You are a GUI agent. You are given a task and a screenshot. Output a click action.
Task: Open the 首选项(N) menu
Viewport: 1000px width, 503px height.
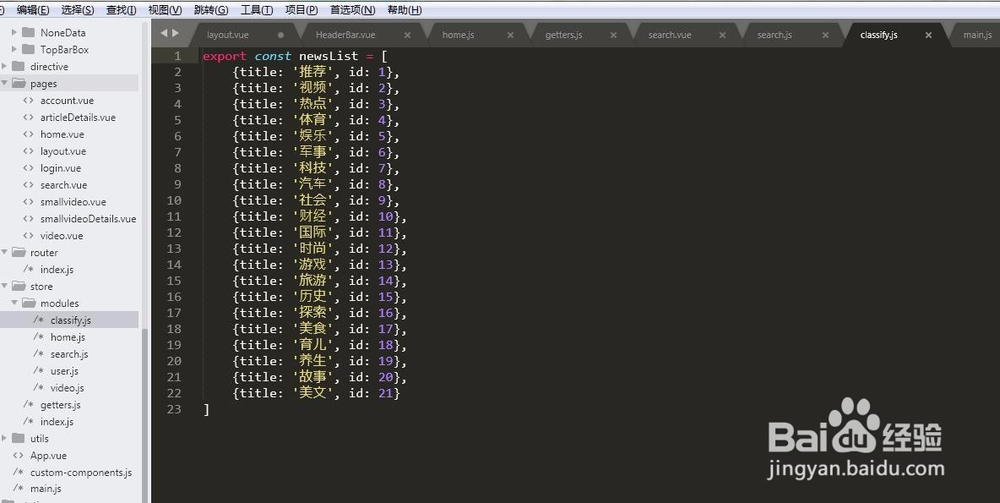click(x=352, y=10)
